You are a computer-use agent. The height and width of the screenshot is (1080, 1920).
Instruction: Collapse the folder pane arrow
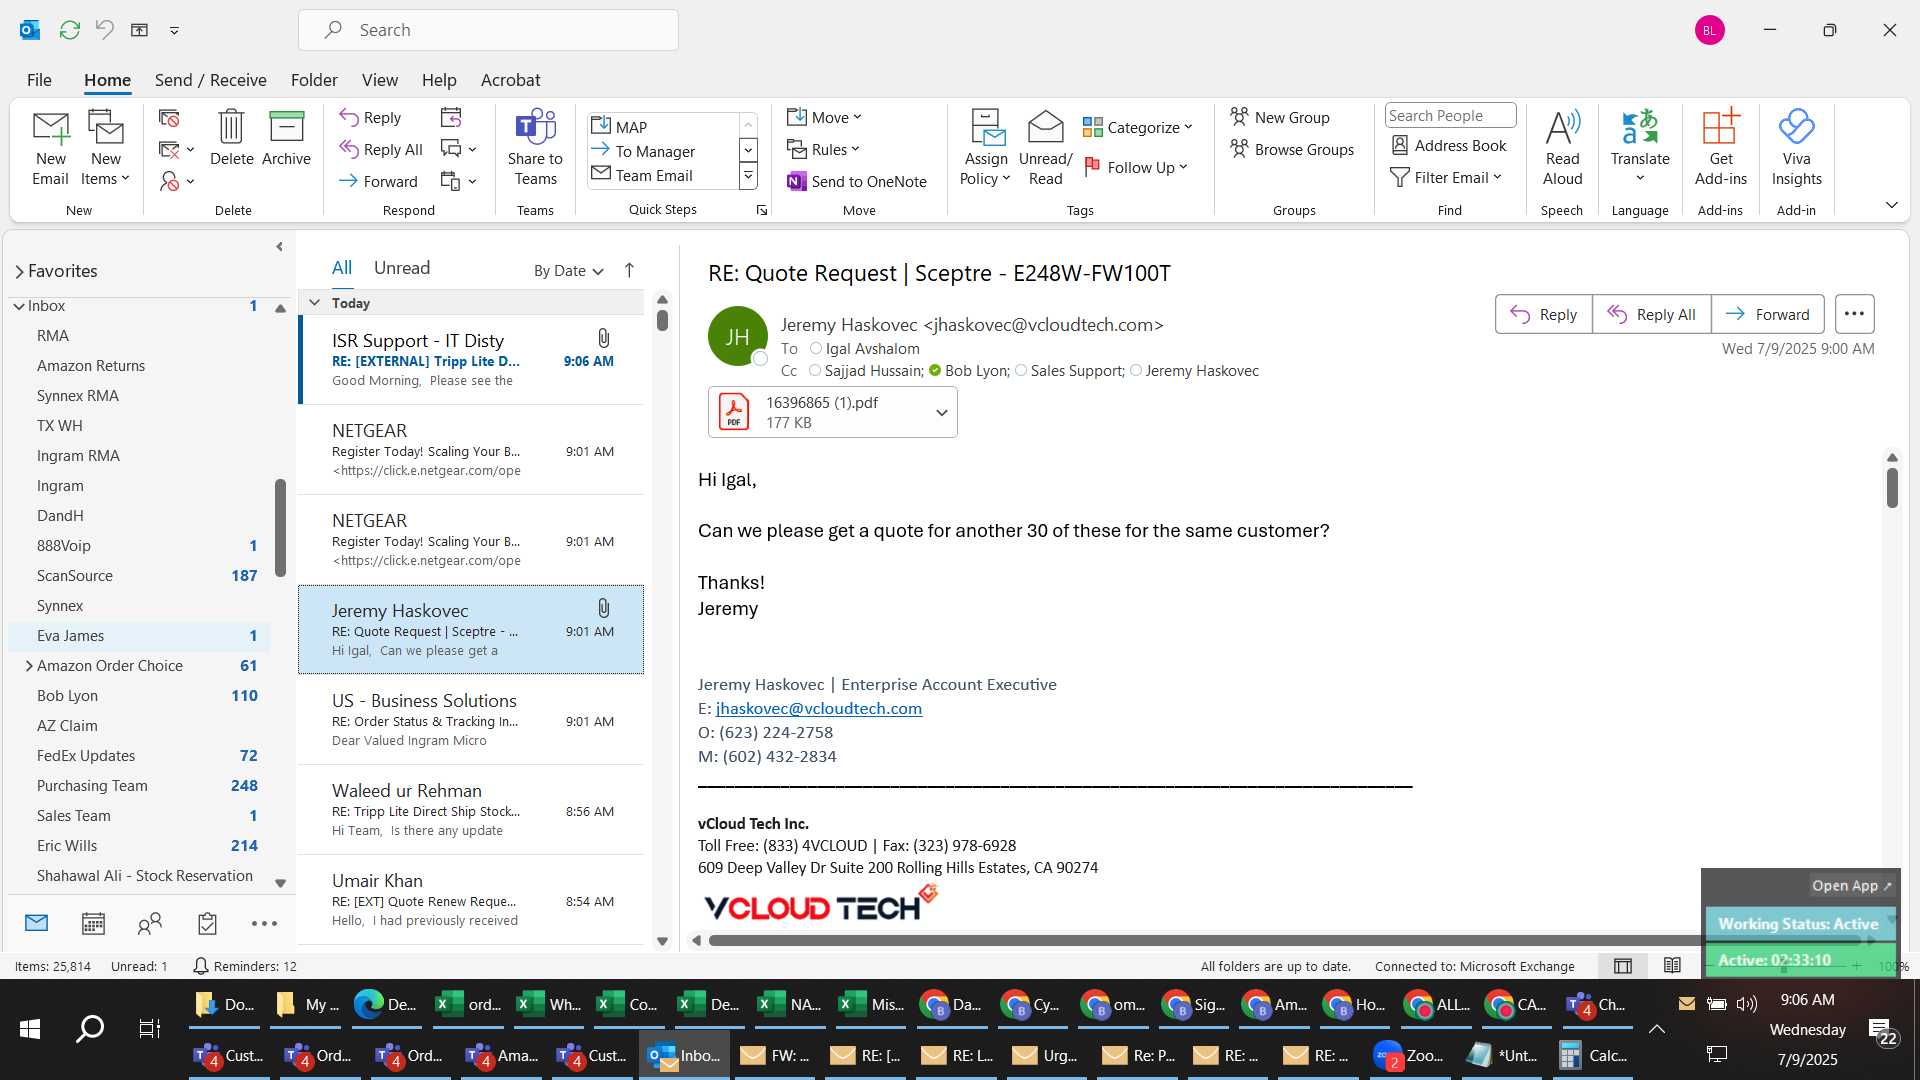[x=279, y=247]
